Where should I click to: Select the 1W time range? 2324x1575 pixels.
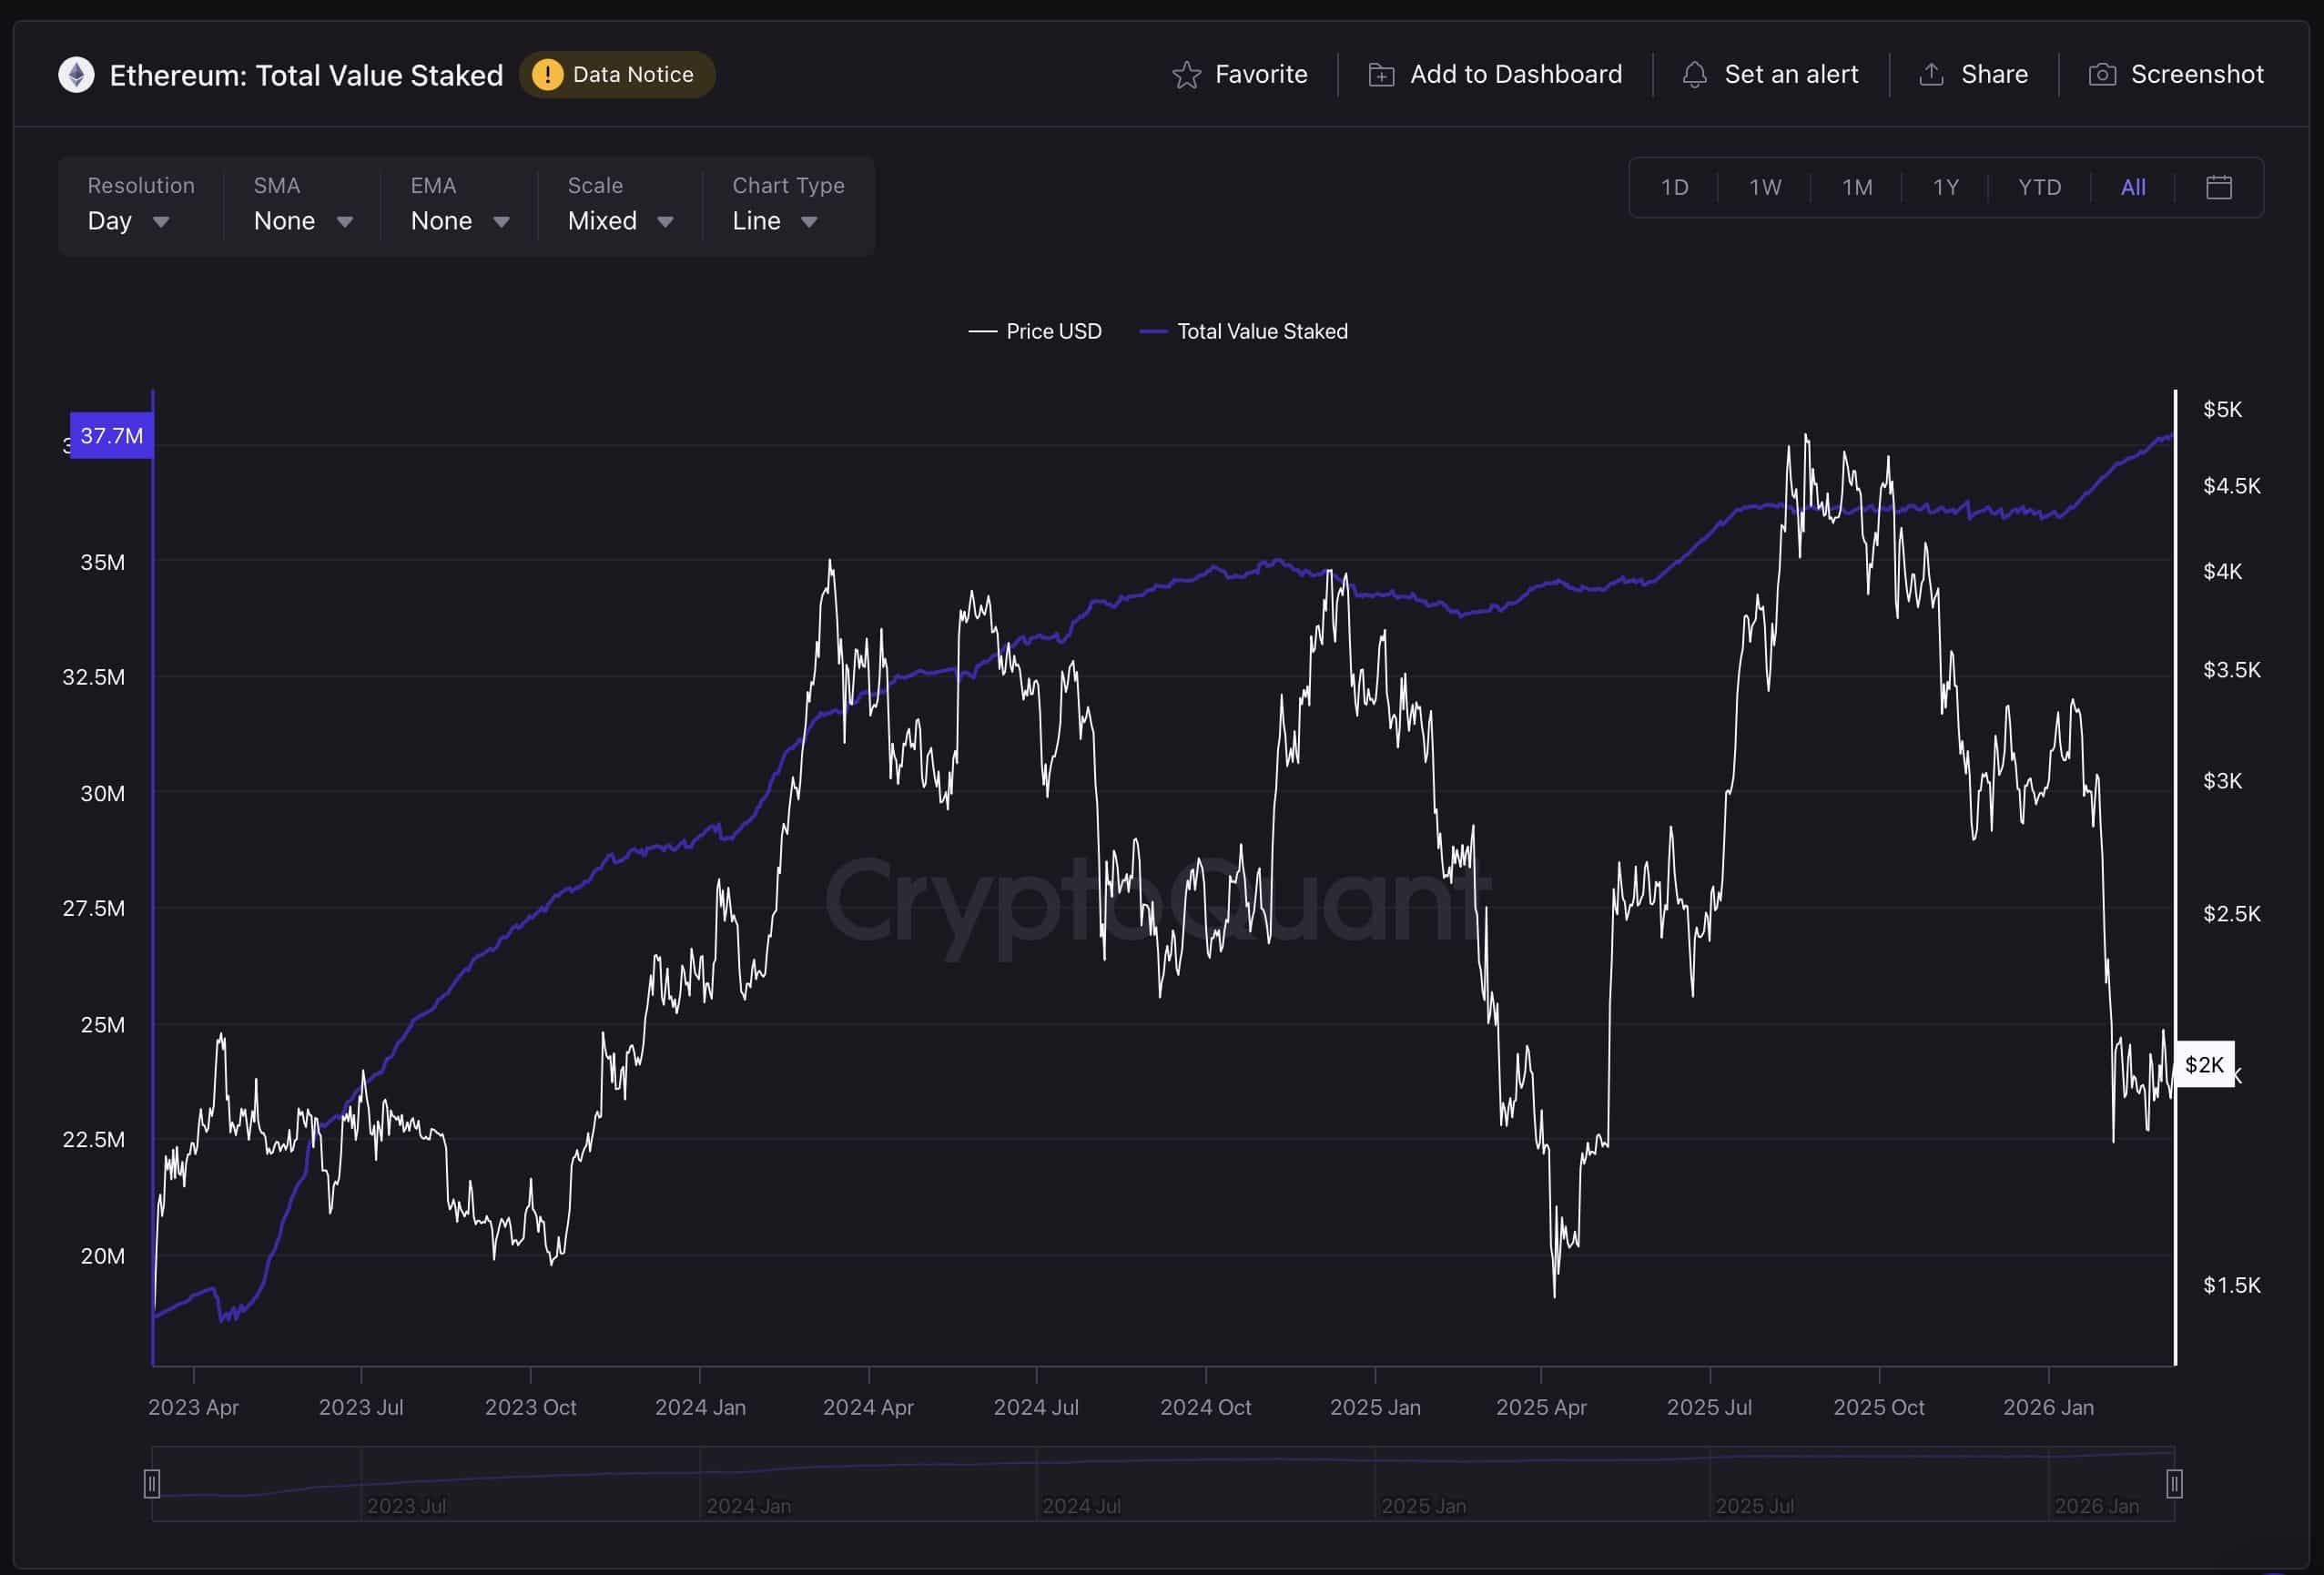point(1765,188)
